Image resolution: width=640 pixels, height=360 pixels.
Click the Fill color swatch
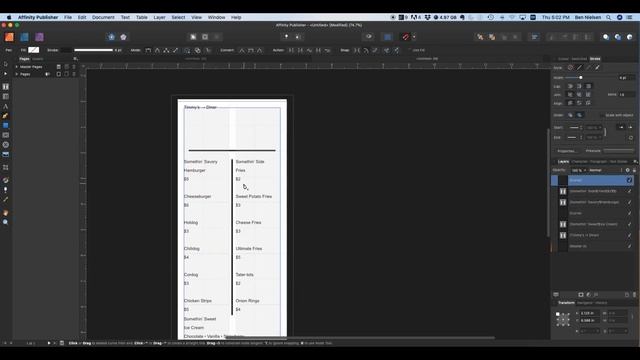pyautogui.click(x=33, y=50)
